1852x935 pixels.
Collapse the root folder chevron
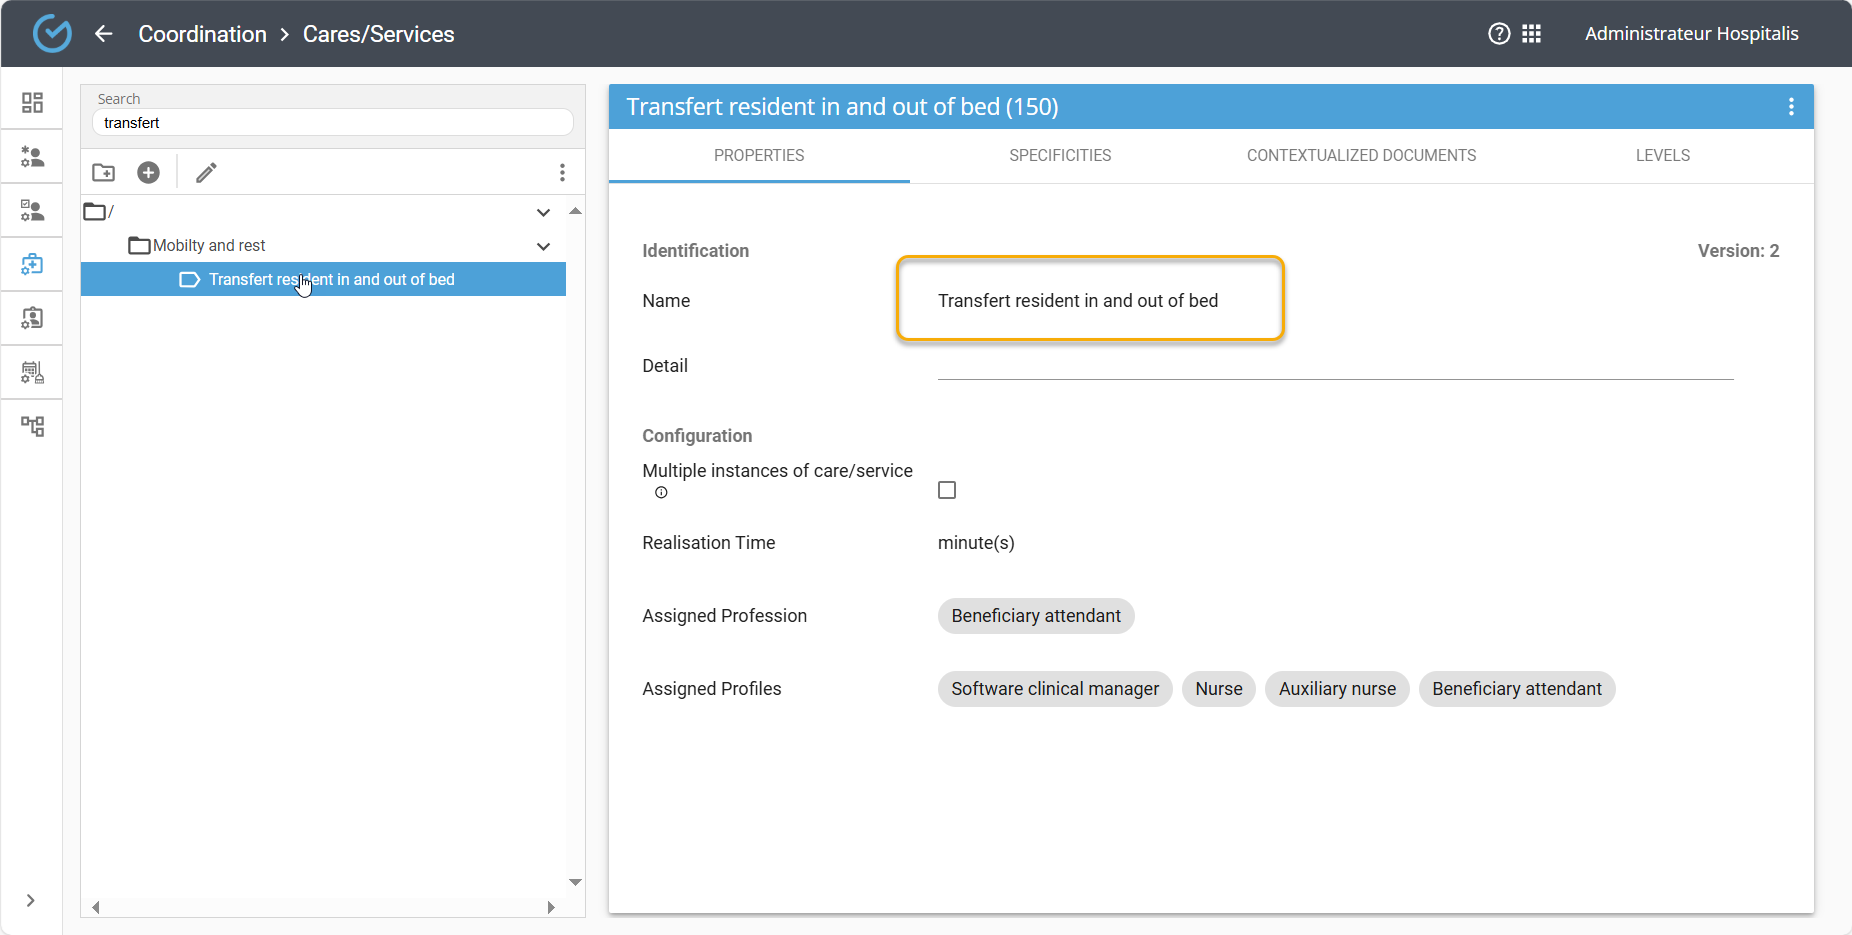tap(543, 212)
